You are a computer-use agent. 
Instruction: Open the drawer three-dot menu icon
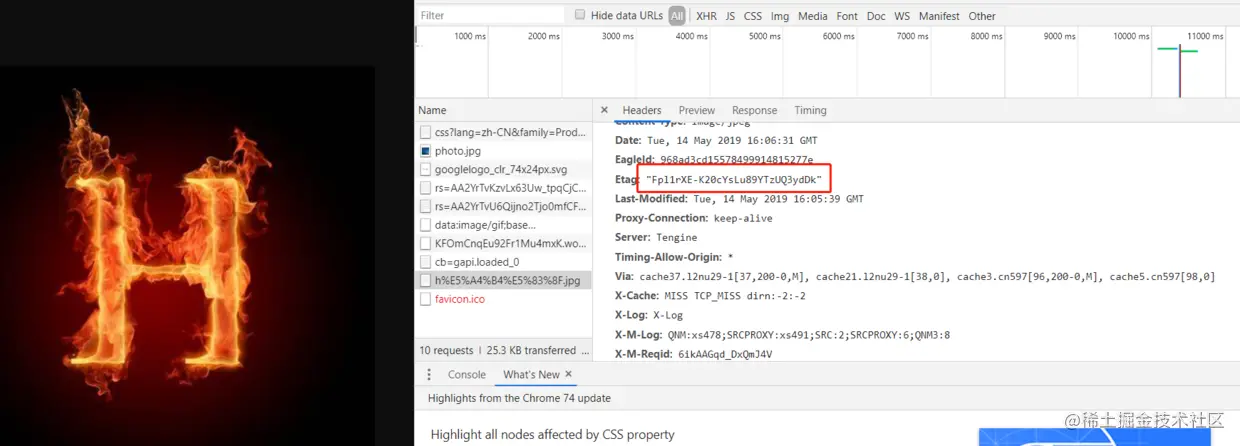[x=429, y=374]
